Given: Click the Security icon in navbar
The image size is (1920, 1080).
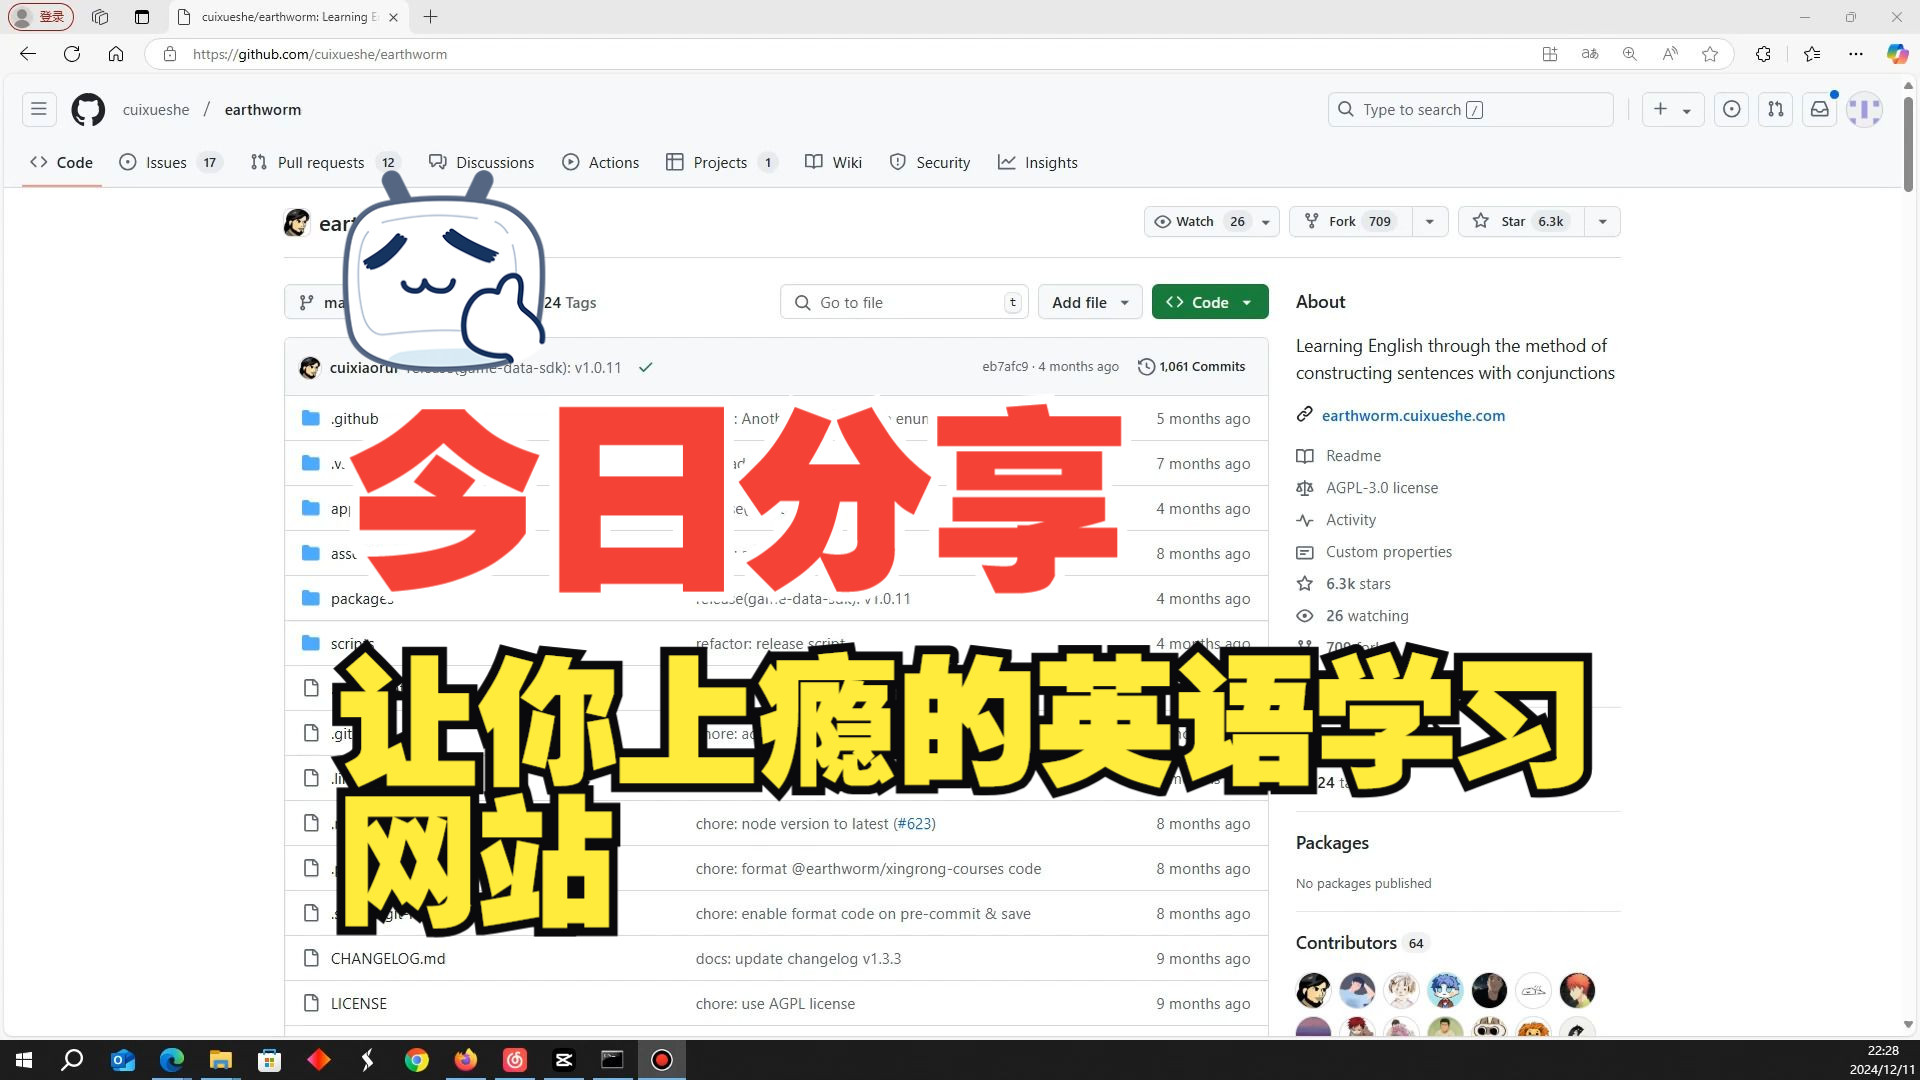Looking at the screenshot, I should pyautogui.click(x=898, y=161).
